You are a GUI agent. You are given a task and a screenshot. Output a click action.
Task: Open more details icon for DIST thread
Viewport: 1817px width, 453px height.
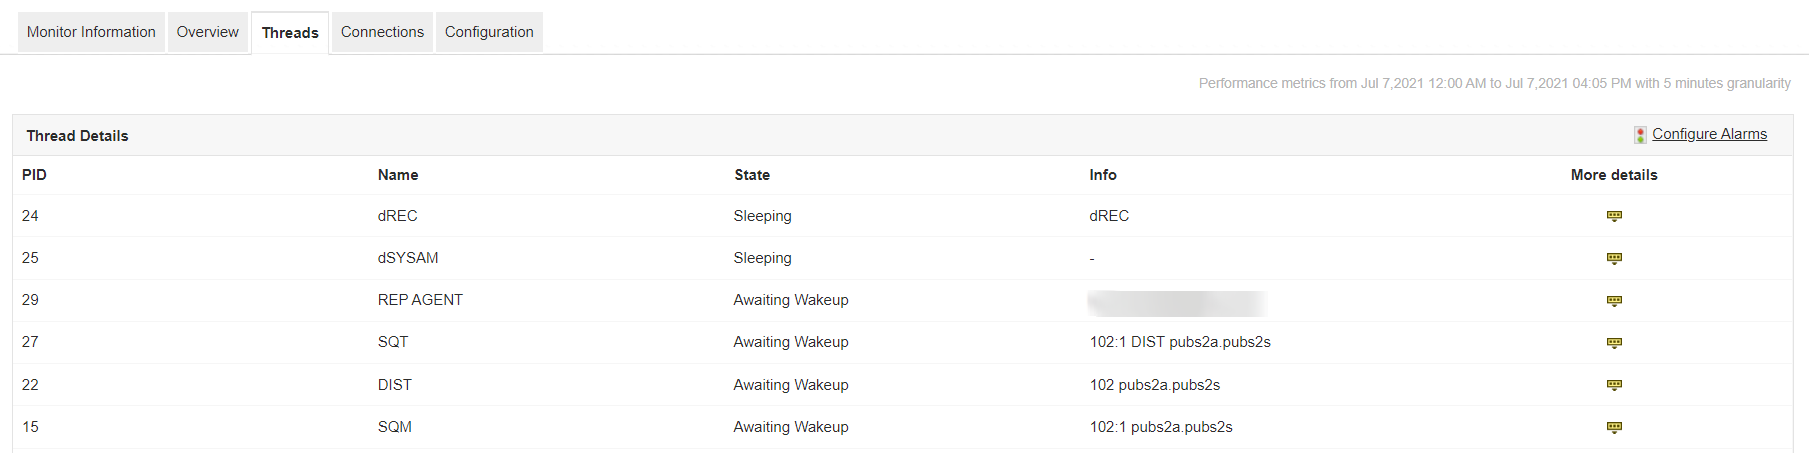click(1613, 385)
